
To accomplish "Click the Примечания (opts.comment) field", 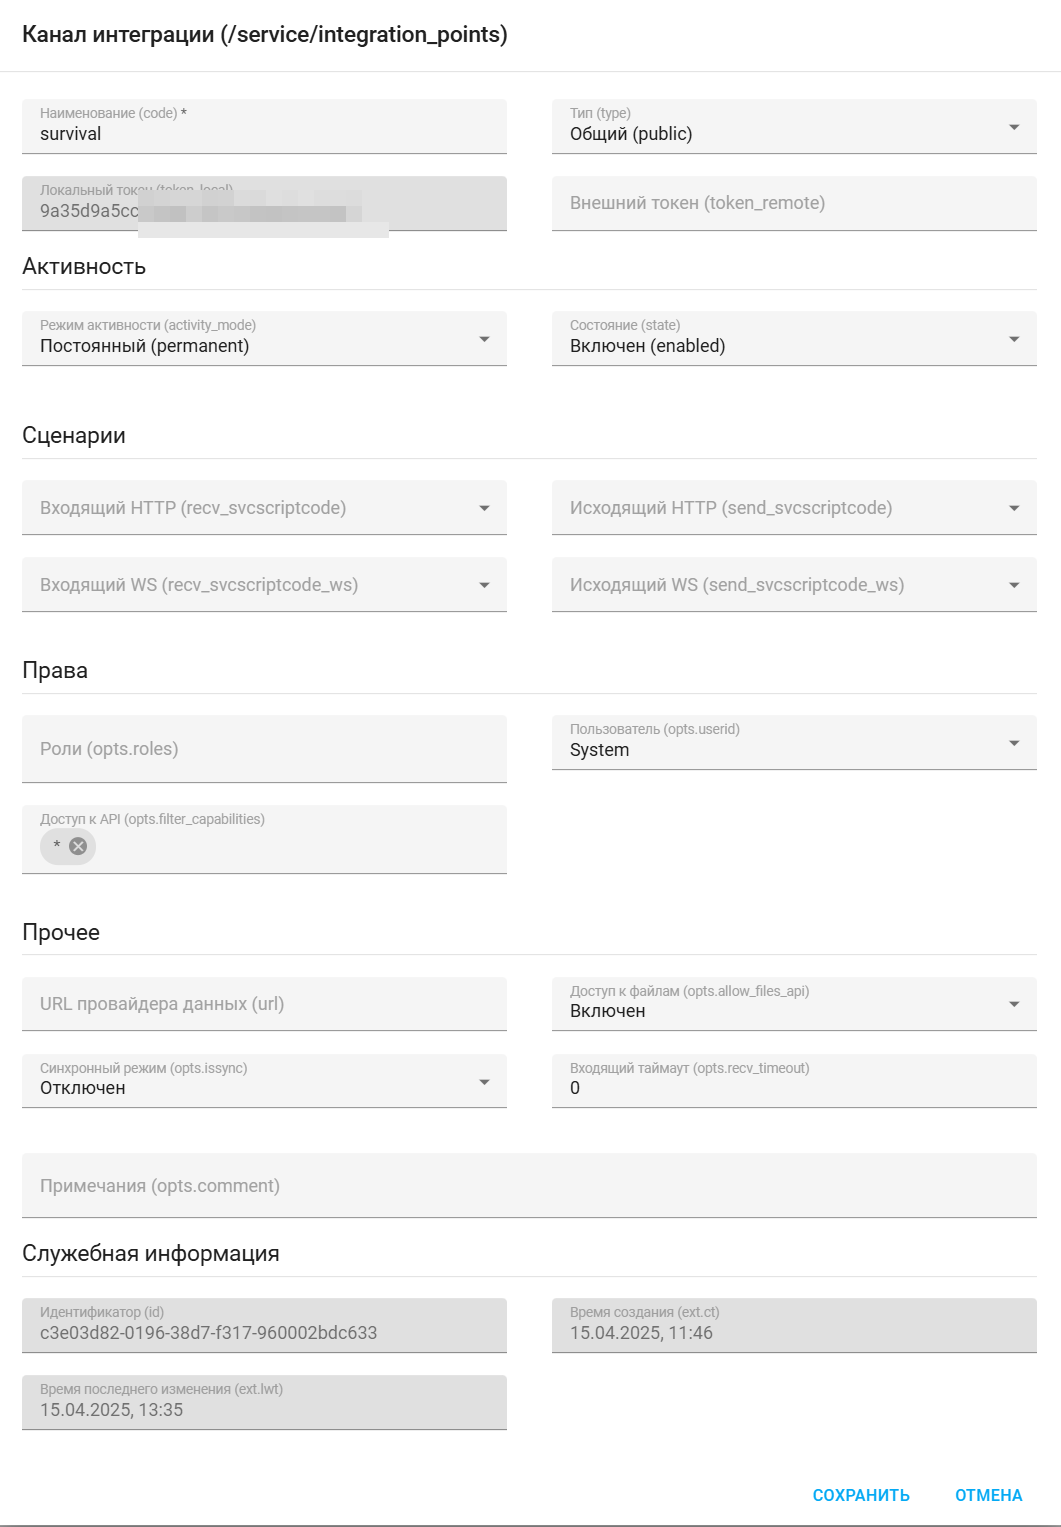I will (529, 1186).
